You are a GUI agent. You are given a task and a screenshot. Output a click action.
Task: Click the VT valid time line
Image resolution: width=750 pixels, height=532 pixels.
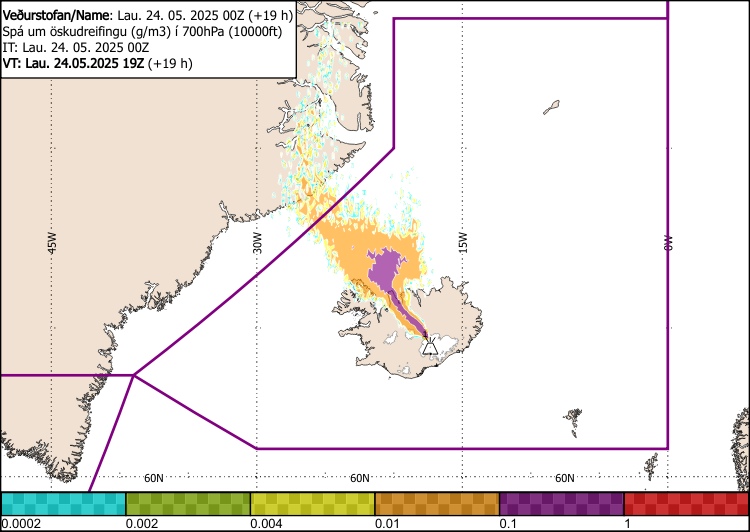point(98,63)
